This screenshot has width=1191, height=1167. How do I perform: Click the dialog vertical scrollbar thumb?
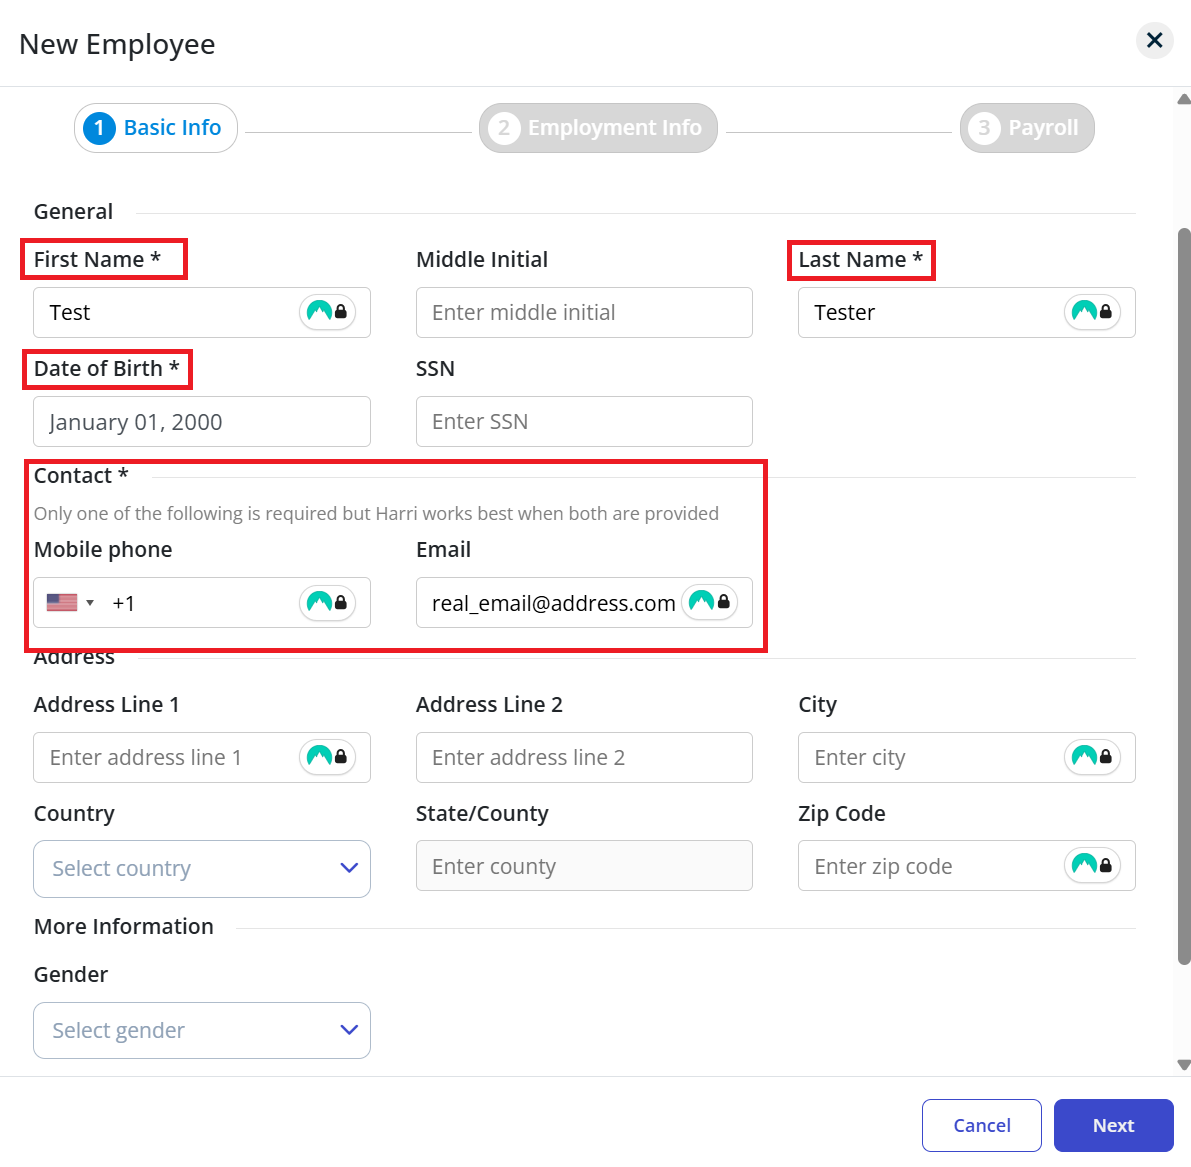(1183, 596)
